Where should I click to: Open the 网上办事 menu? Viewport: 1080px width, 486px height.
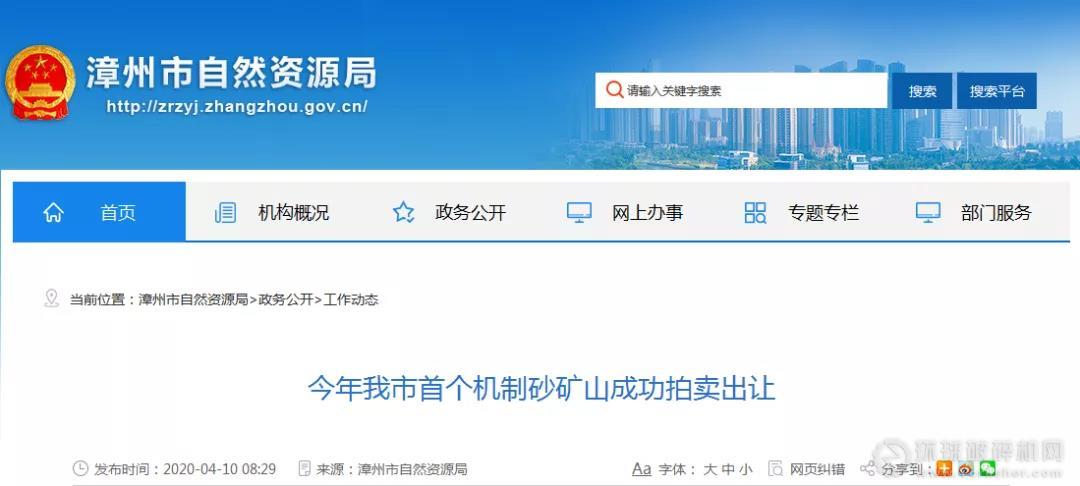coord(627,213)
